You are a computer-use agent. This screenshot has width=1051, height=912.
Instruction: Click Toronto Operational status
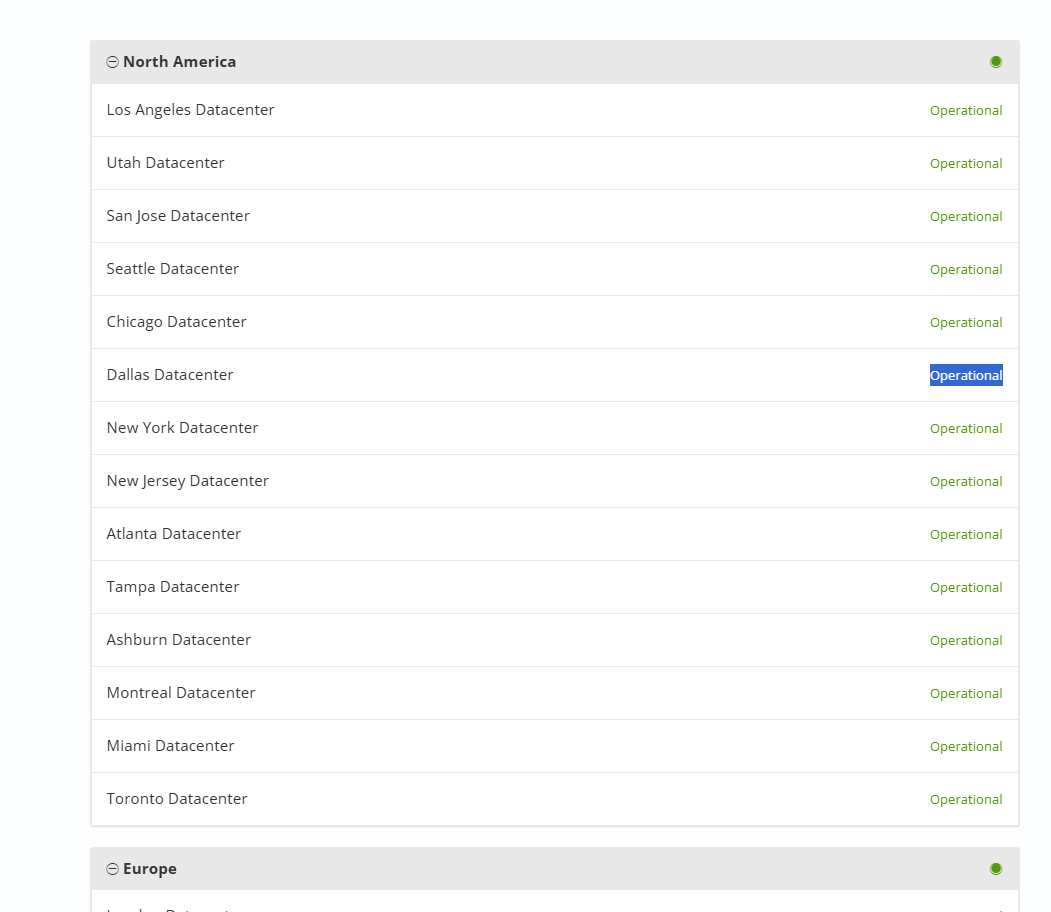(x=966, y=799)
